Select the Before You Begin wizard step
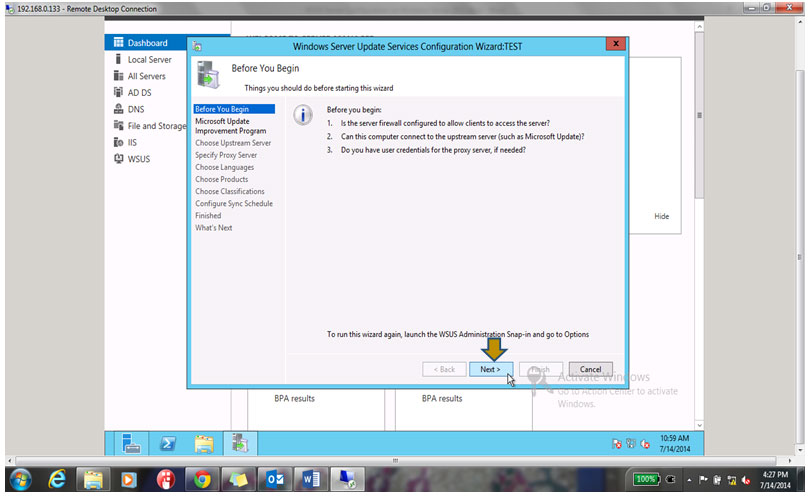 [x=234, y=109]
